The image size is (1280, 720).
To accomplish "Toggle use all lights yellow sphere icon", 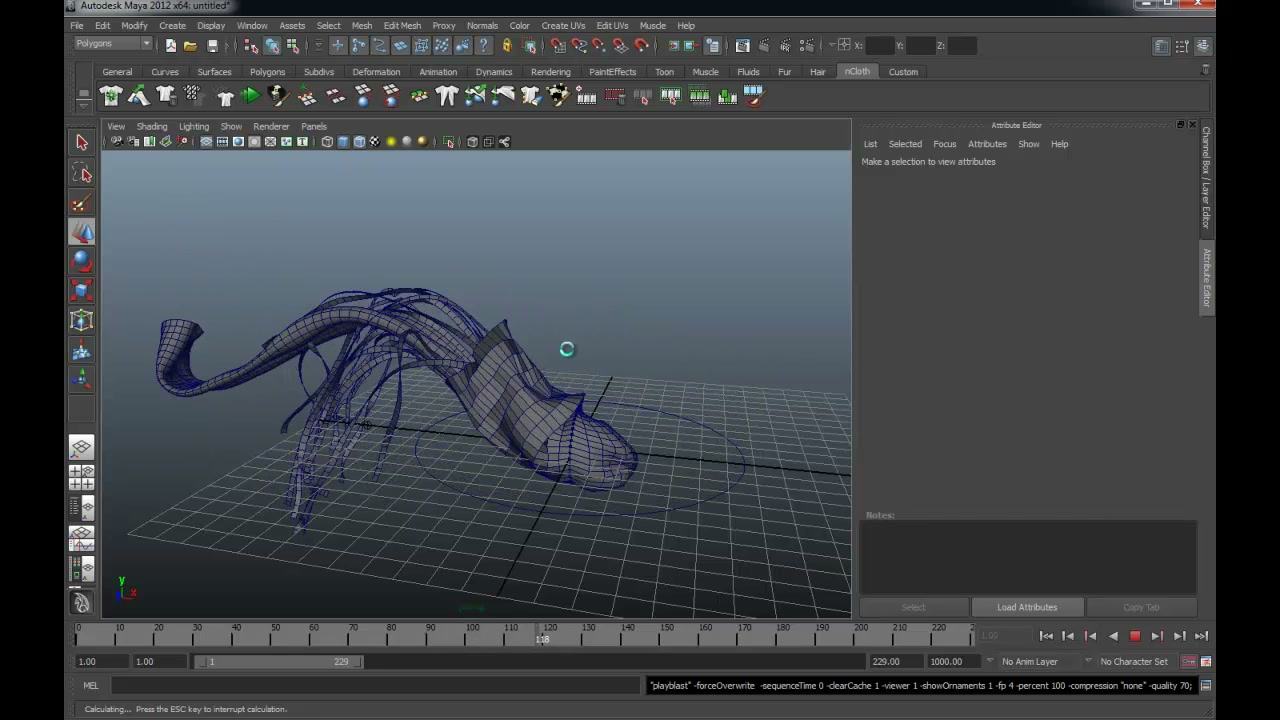I will [x=390, y=142].
